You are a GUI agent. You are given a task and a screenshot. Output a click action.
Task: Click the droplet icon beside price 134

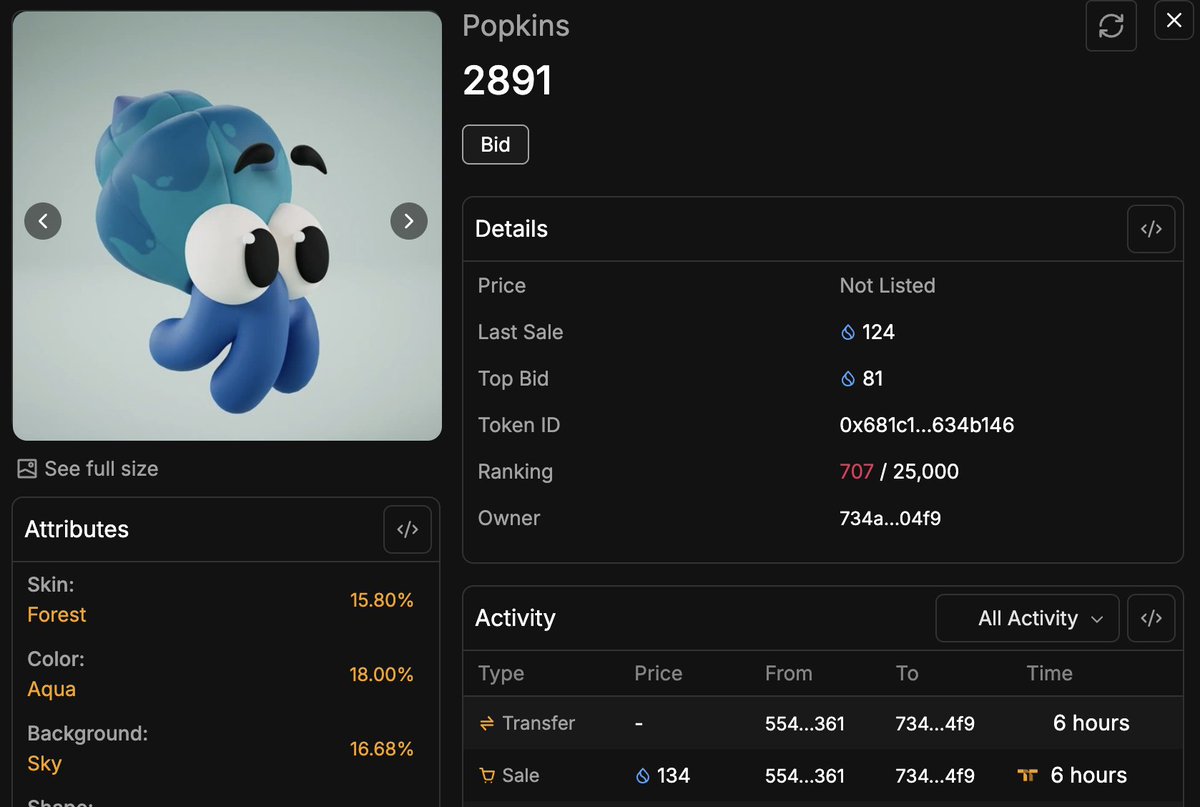(643, 775)
